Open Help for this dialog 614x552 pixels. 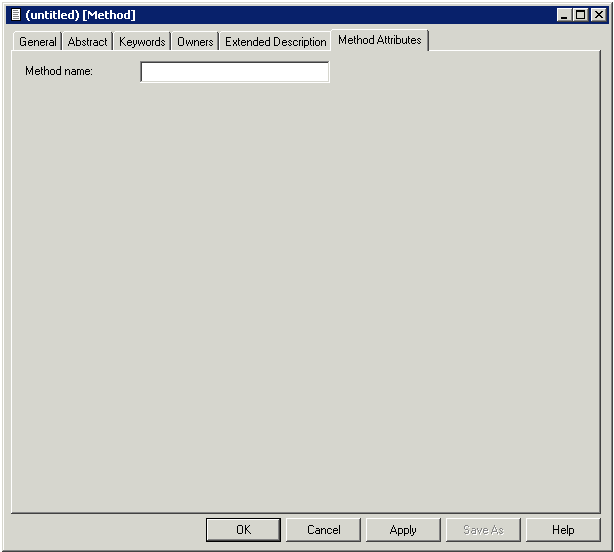click(563, 530)
